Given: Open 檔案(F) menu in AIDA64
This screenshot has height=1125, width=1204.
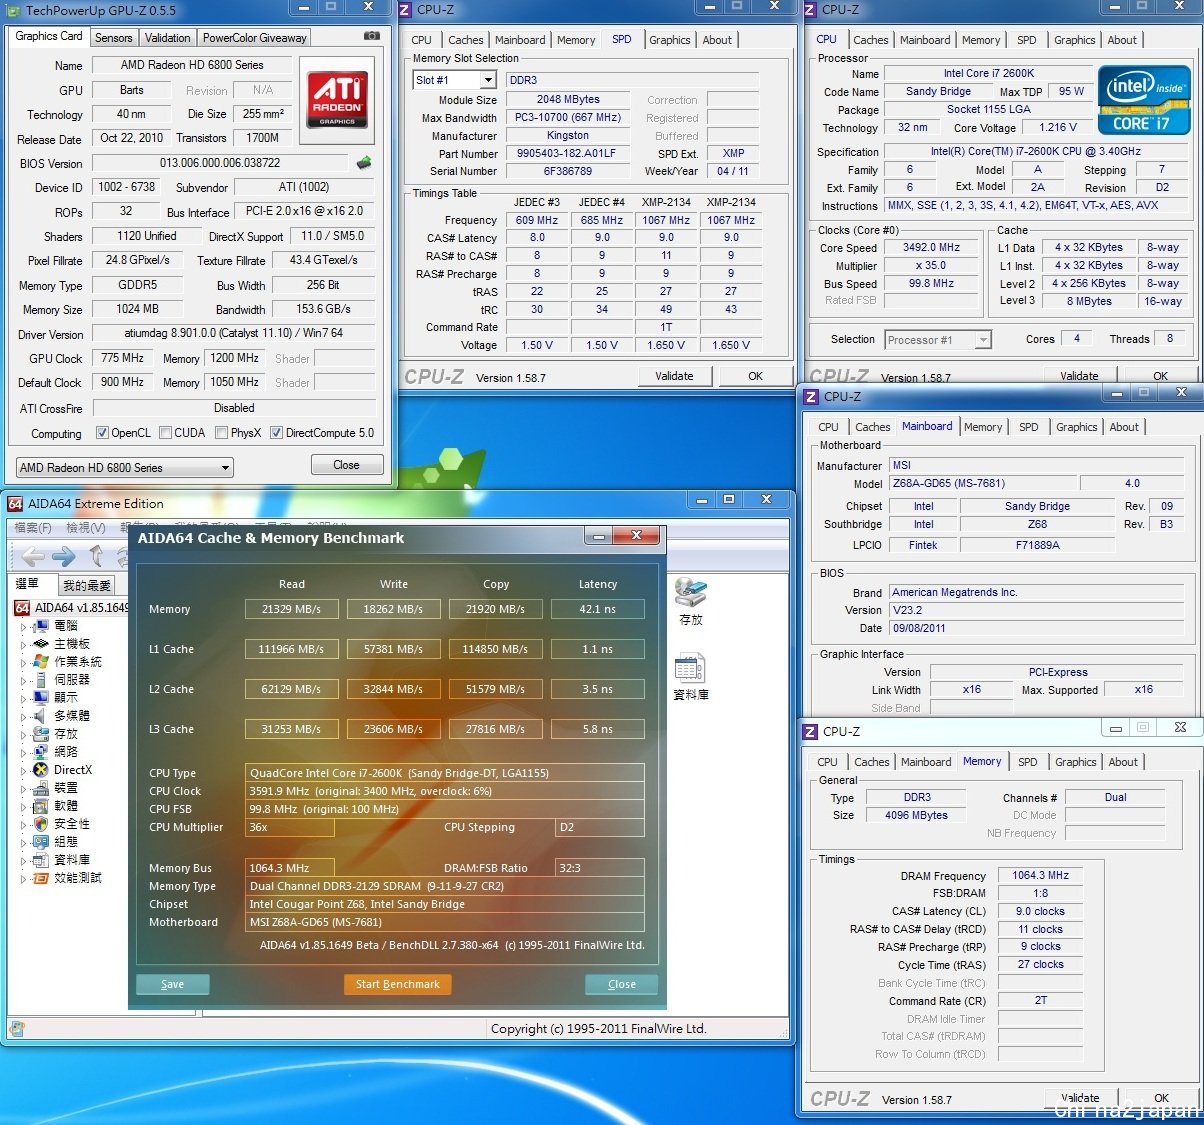Looking at the screenshot, I should click(x=33, y=527).
